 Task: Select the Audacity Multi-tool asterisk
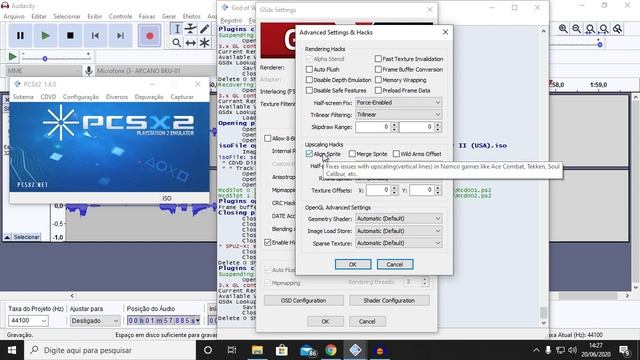pos(204,42)
